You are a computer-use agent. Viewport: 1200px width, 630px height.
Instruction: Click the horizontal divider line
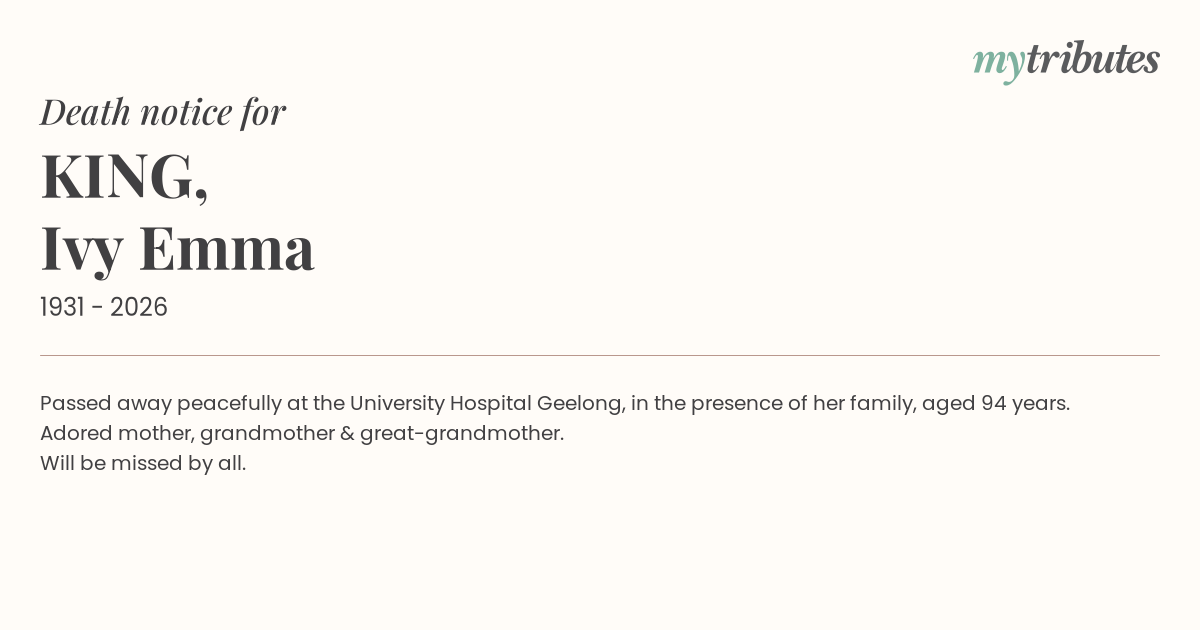[x=600, y=355]
